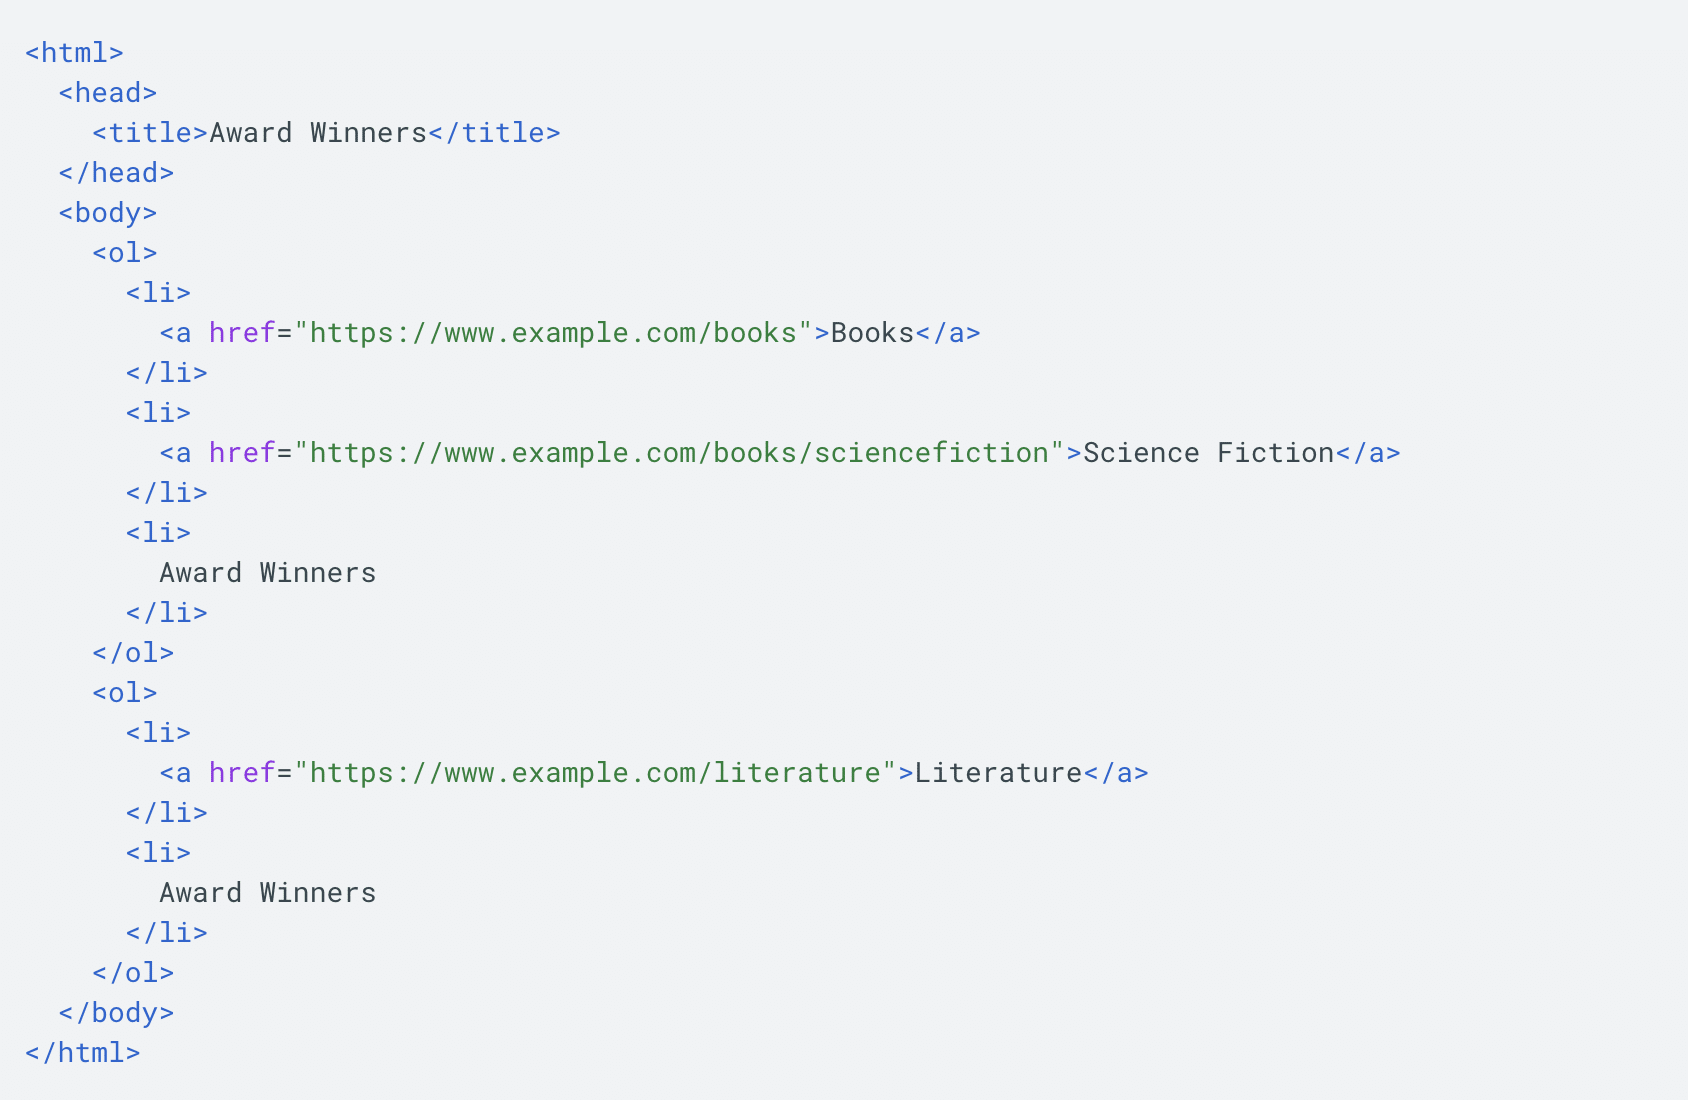Click the Science Fiction anchor text
Image resolution: width=1688 pixels, height=1100 pixels.
[1208, 453]
